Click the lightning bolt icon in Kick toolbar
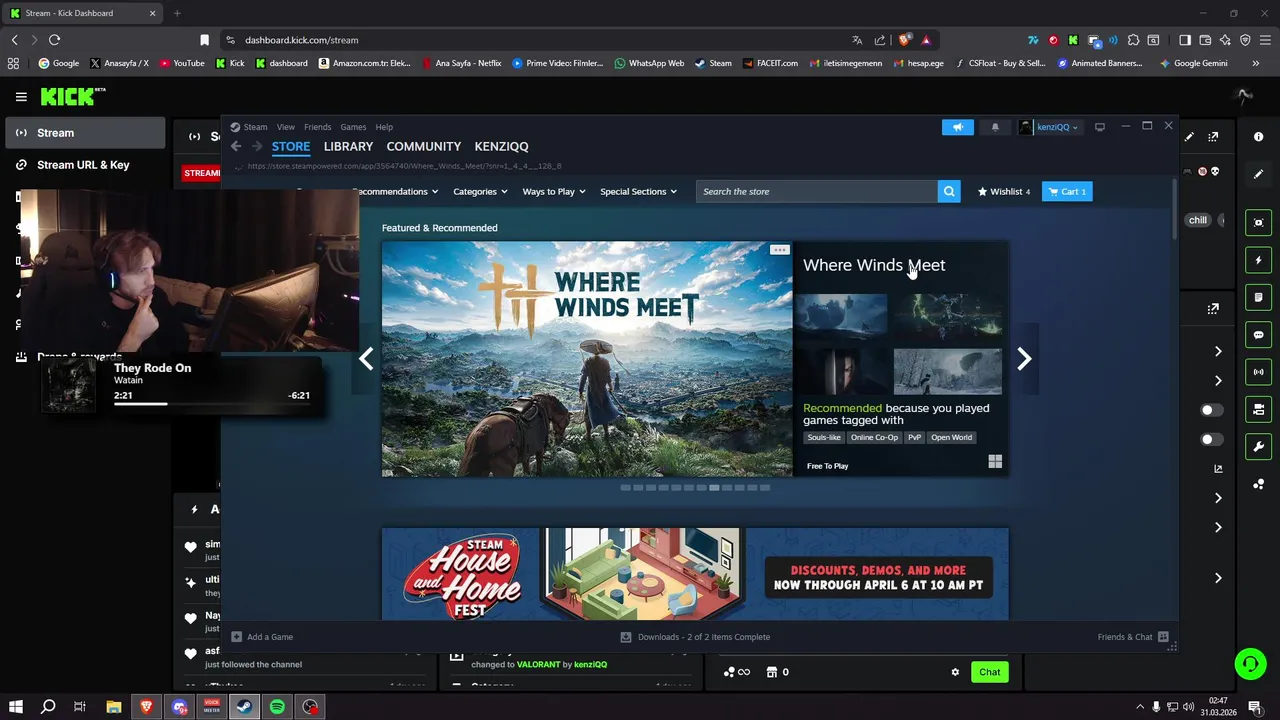The width and height of the screenshot is (1280, 720). [1258, 260]
